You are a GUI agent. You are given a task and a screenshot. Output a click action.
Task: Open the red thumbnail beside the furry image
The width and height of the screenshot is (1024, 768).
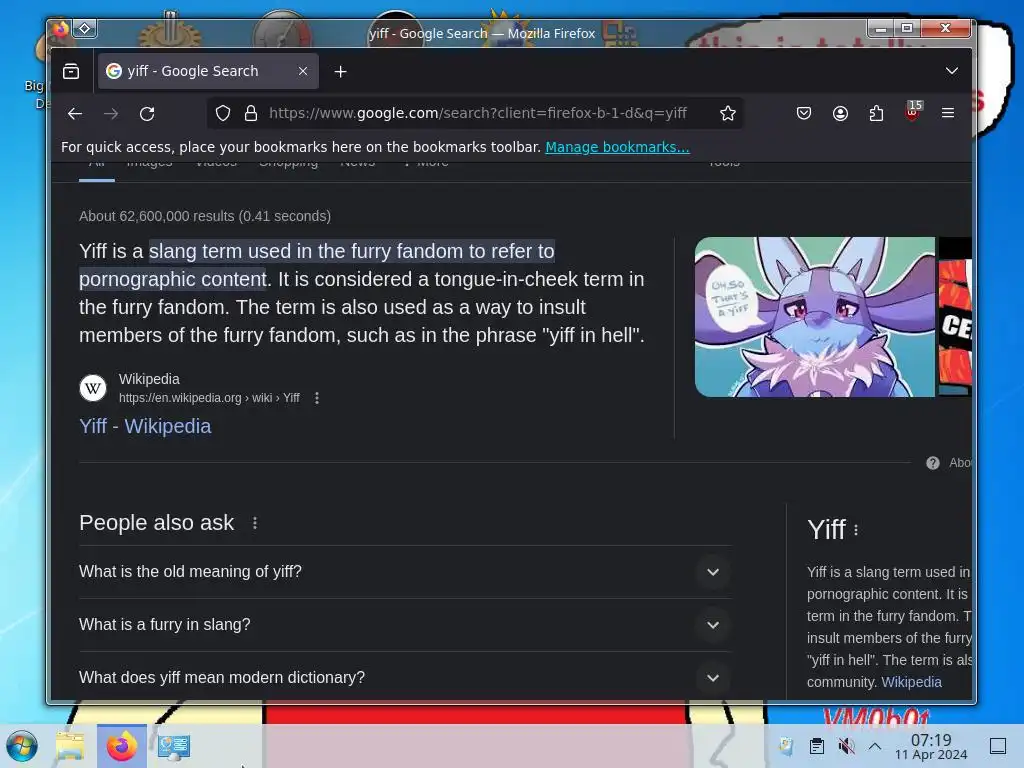click(955, 317)
